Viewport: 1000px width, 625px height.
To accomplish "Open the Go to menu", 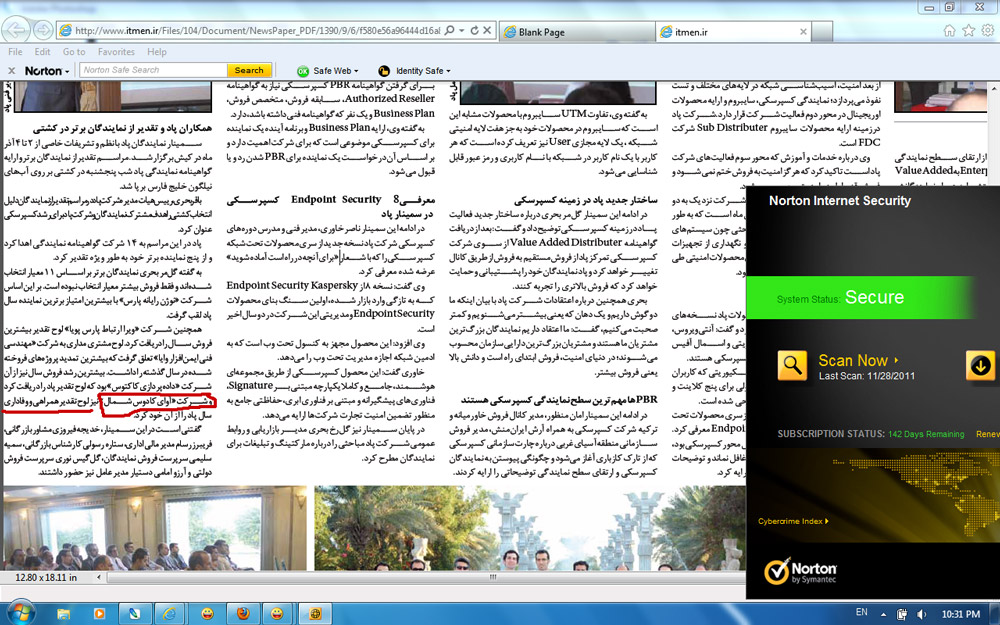I will click(74, 52).
